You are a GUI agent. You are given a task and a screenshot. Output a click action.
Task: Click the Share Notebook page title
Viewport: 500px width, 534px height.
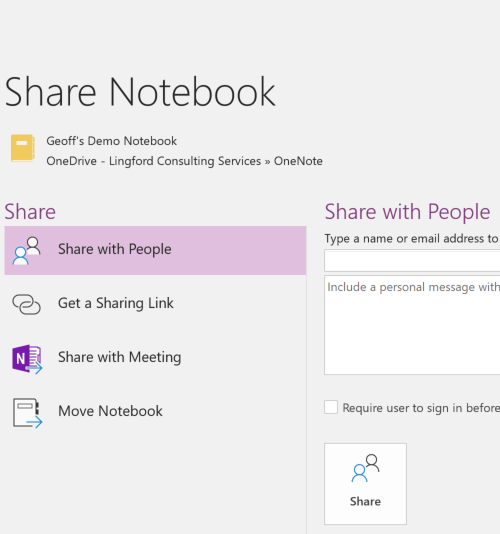coord(140,92)
